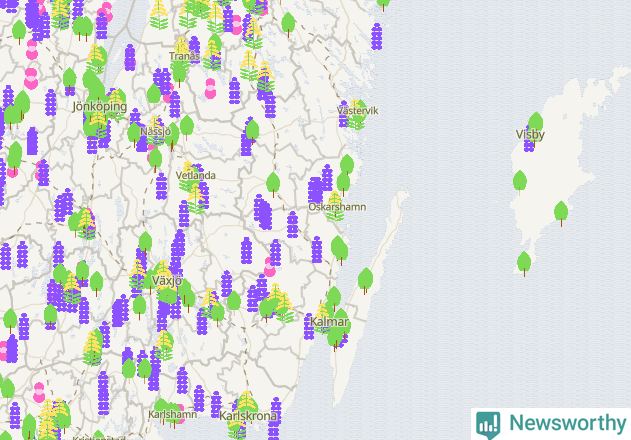
Task: Select the yellow tree marker below Vetlanda label
Action: [x=196, y=198]
